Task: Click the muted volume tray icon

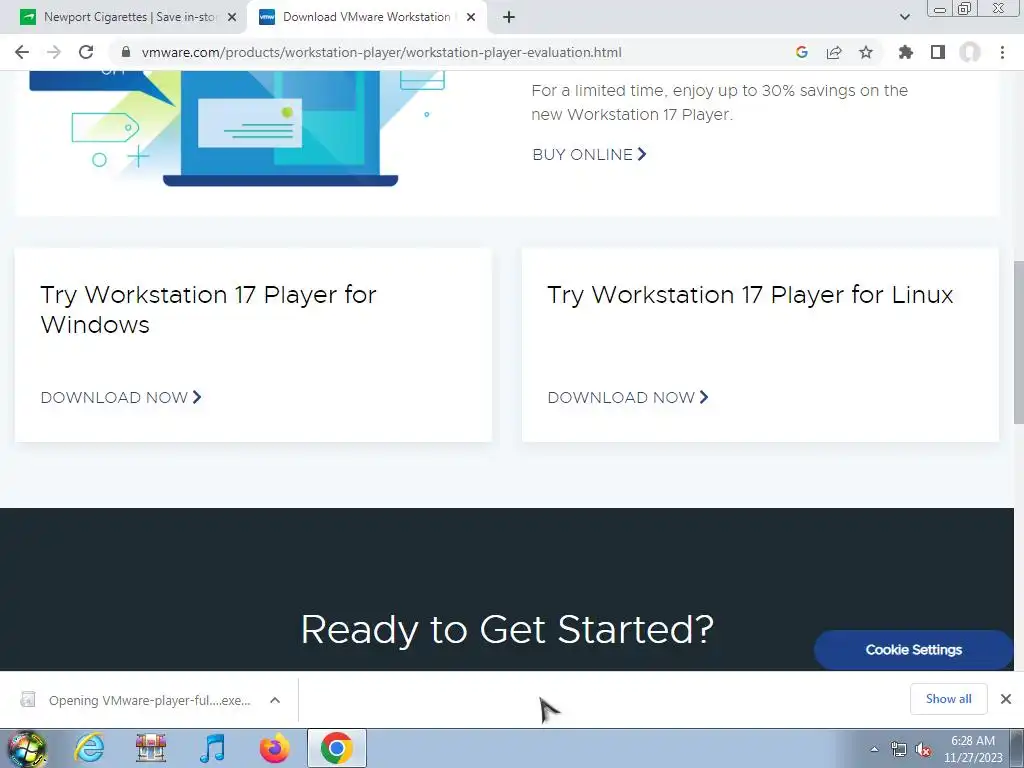Action: pyautogui.click(x=923, y=750)
